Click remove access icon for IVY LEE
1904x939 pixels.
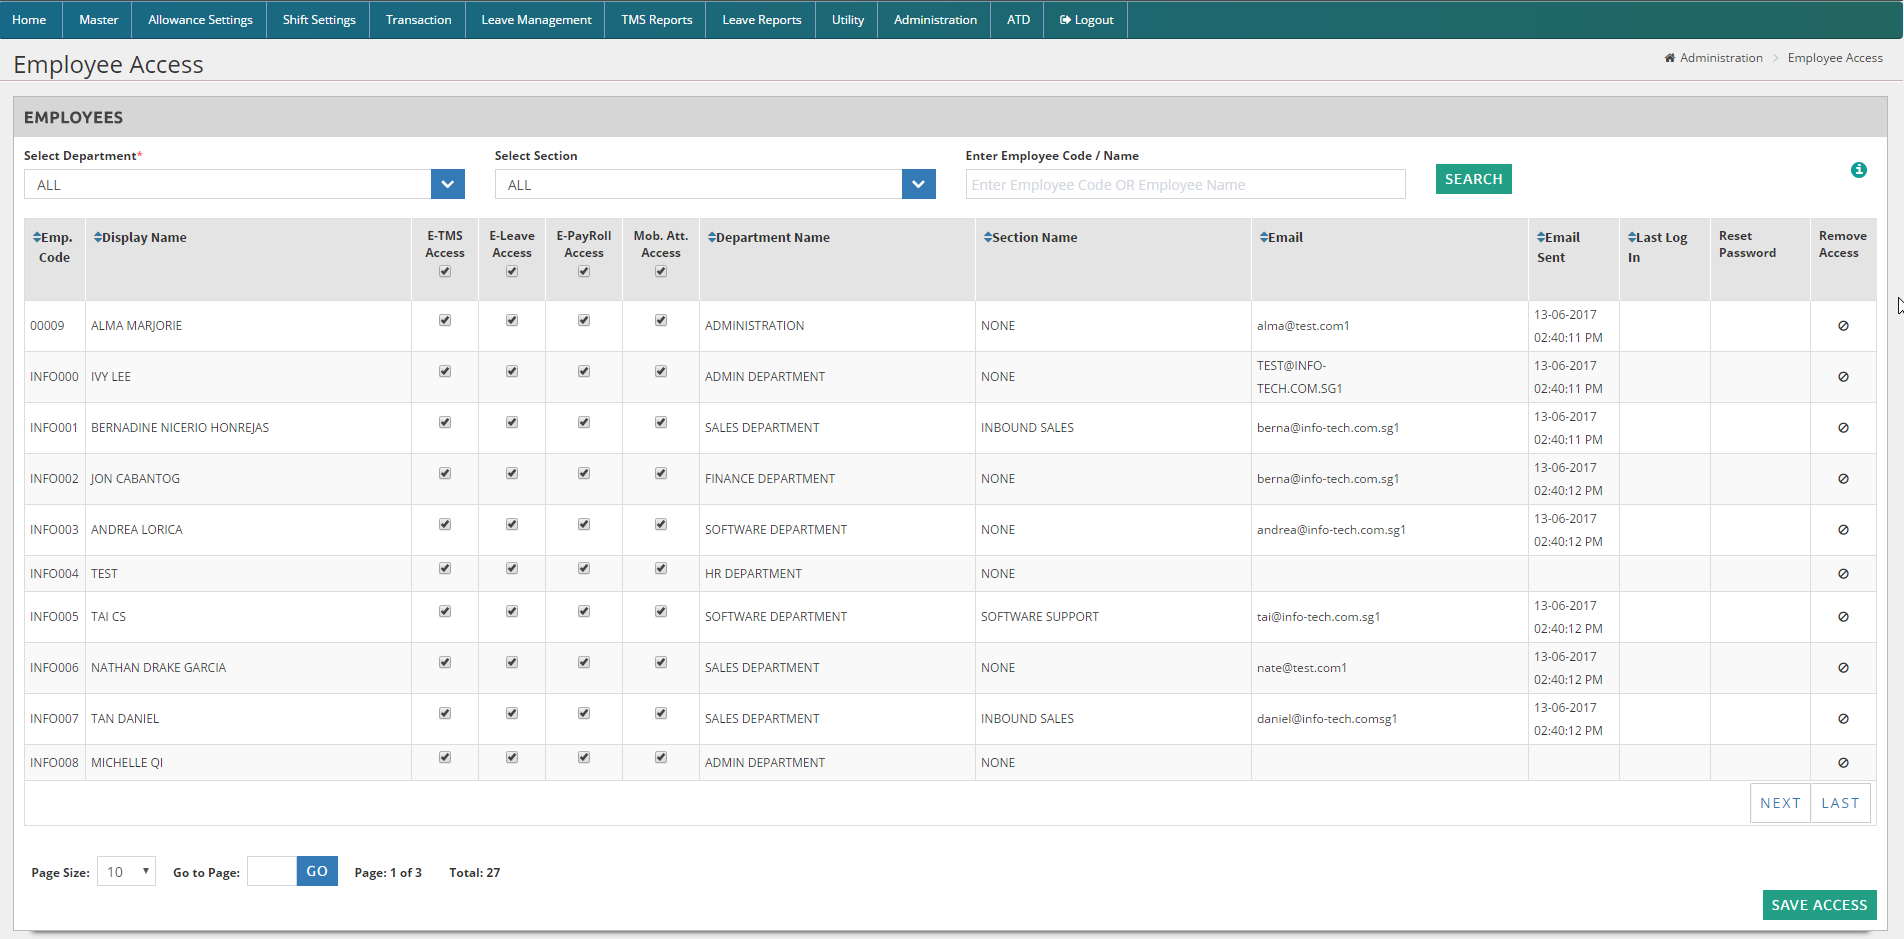(1842, 377)
